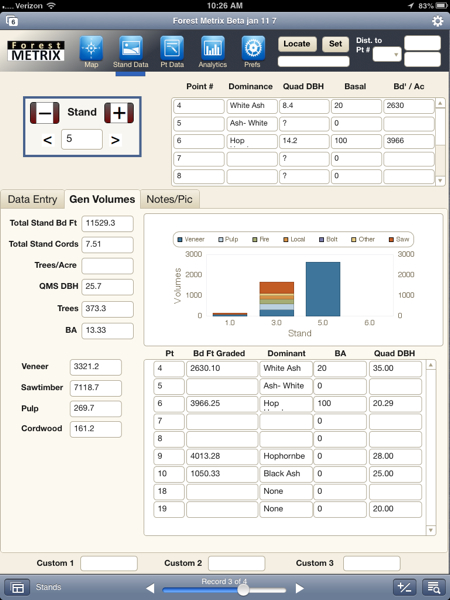Viewport: 450px width, 600px height.
Task: Open the windows icon showing 6
Action: point(12,21)
